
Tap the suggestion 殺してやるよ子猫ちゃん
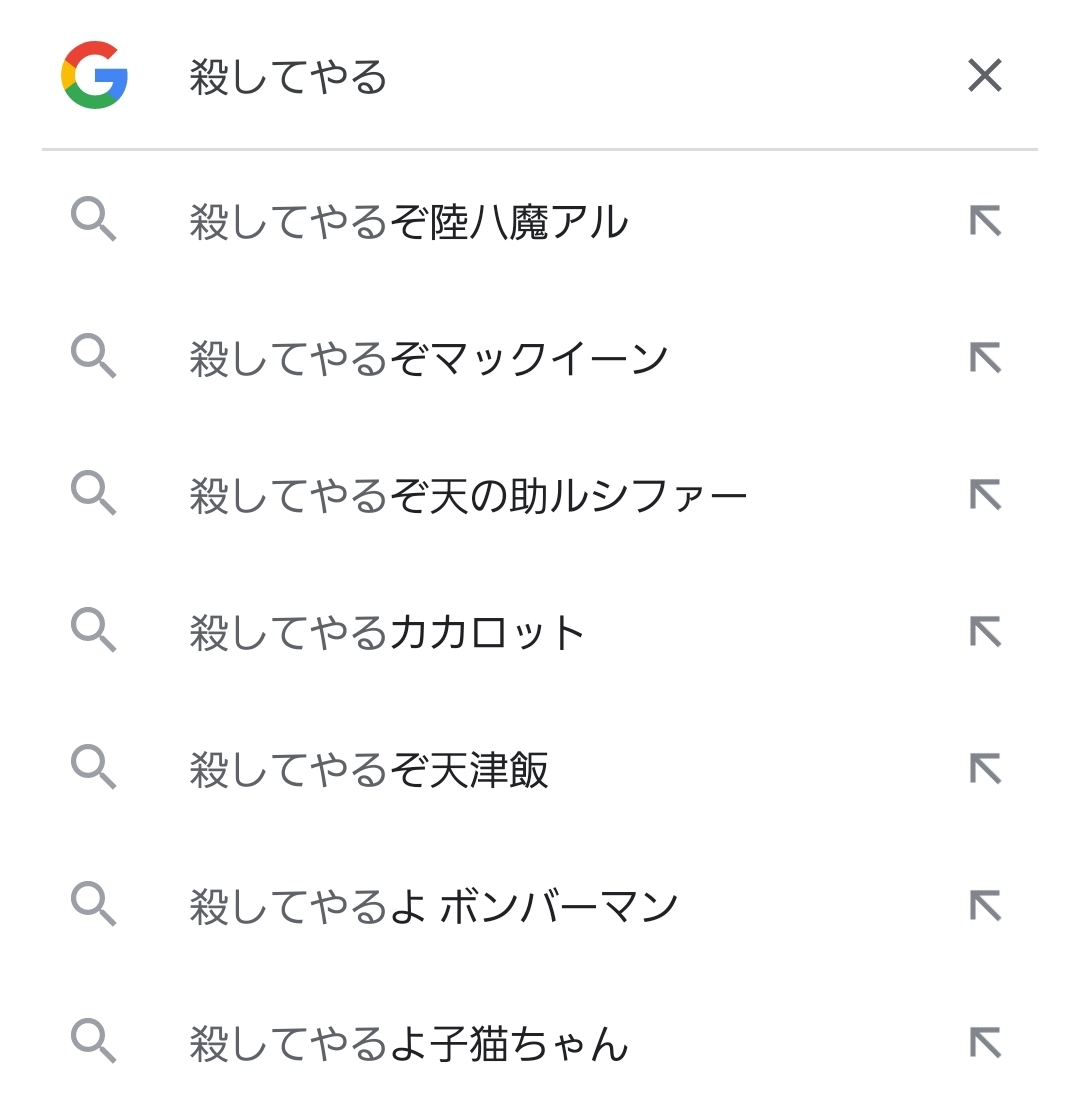(x=409, y=1044)
